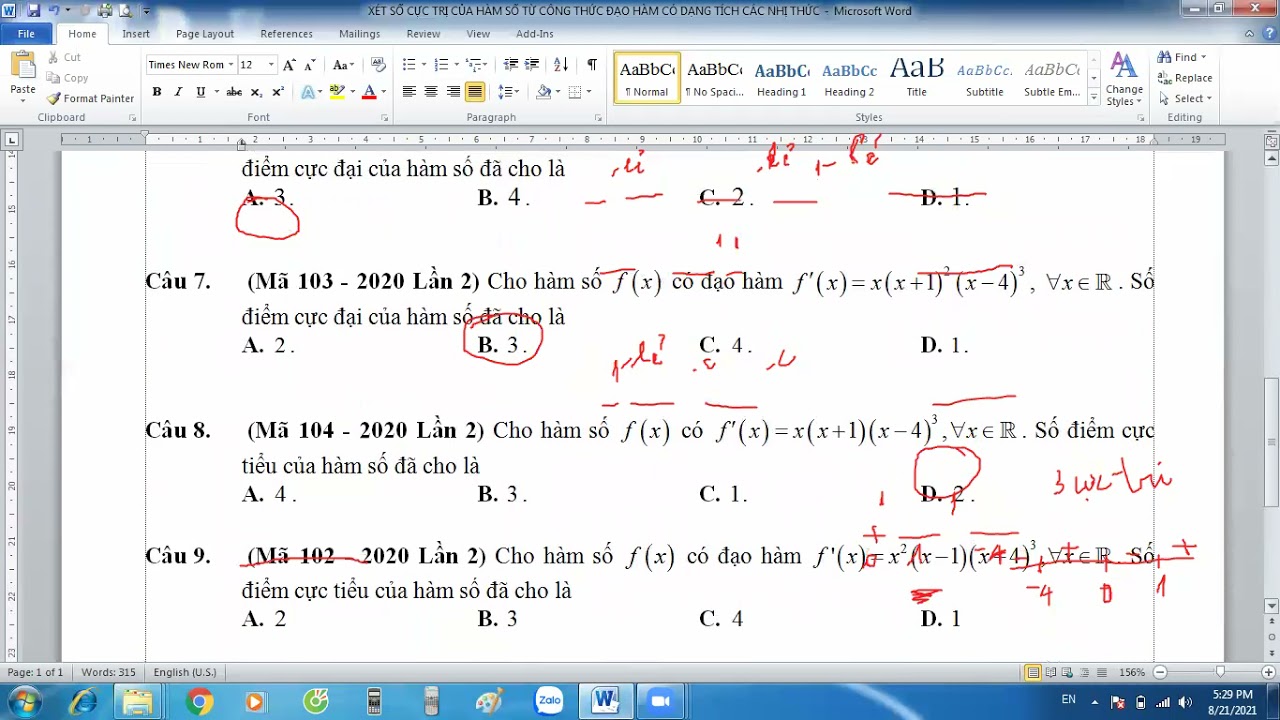Apply the red font color
This screenshot has width=1280, height=720.
369,92
